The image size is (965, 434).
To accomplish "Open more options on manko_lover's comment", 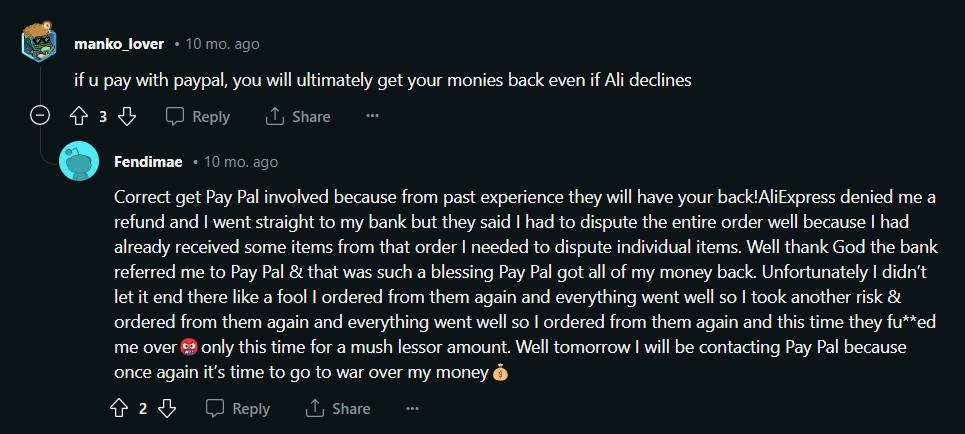I will [x=372, y=117].
